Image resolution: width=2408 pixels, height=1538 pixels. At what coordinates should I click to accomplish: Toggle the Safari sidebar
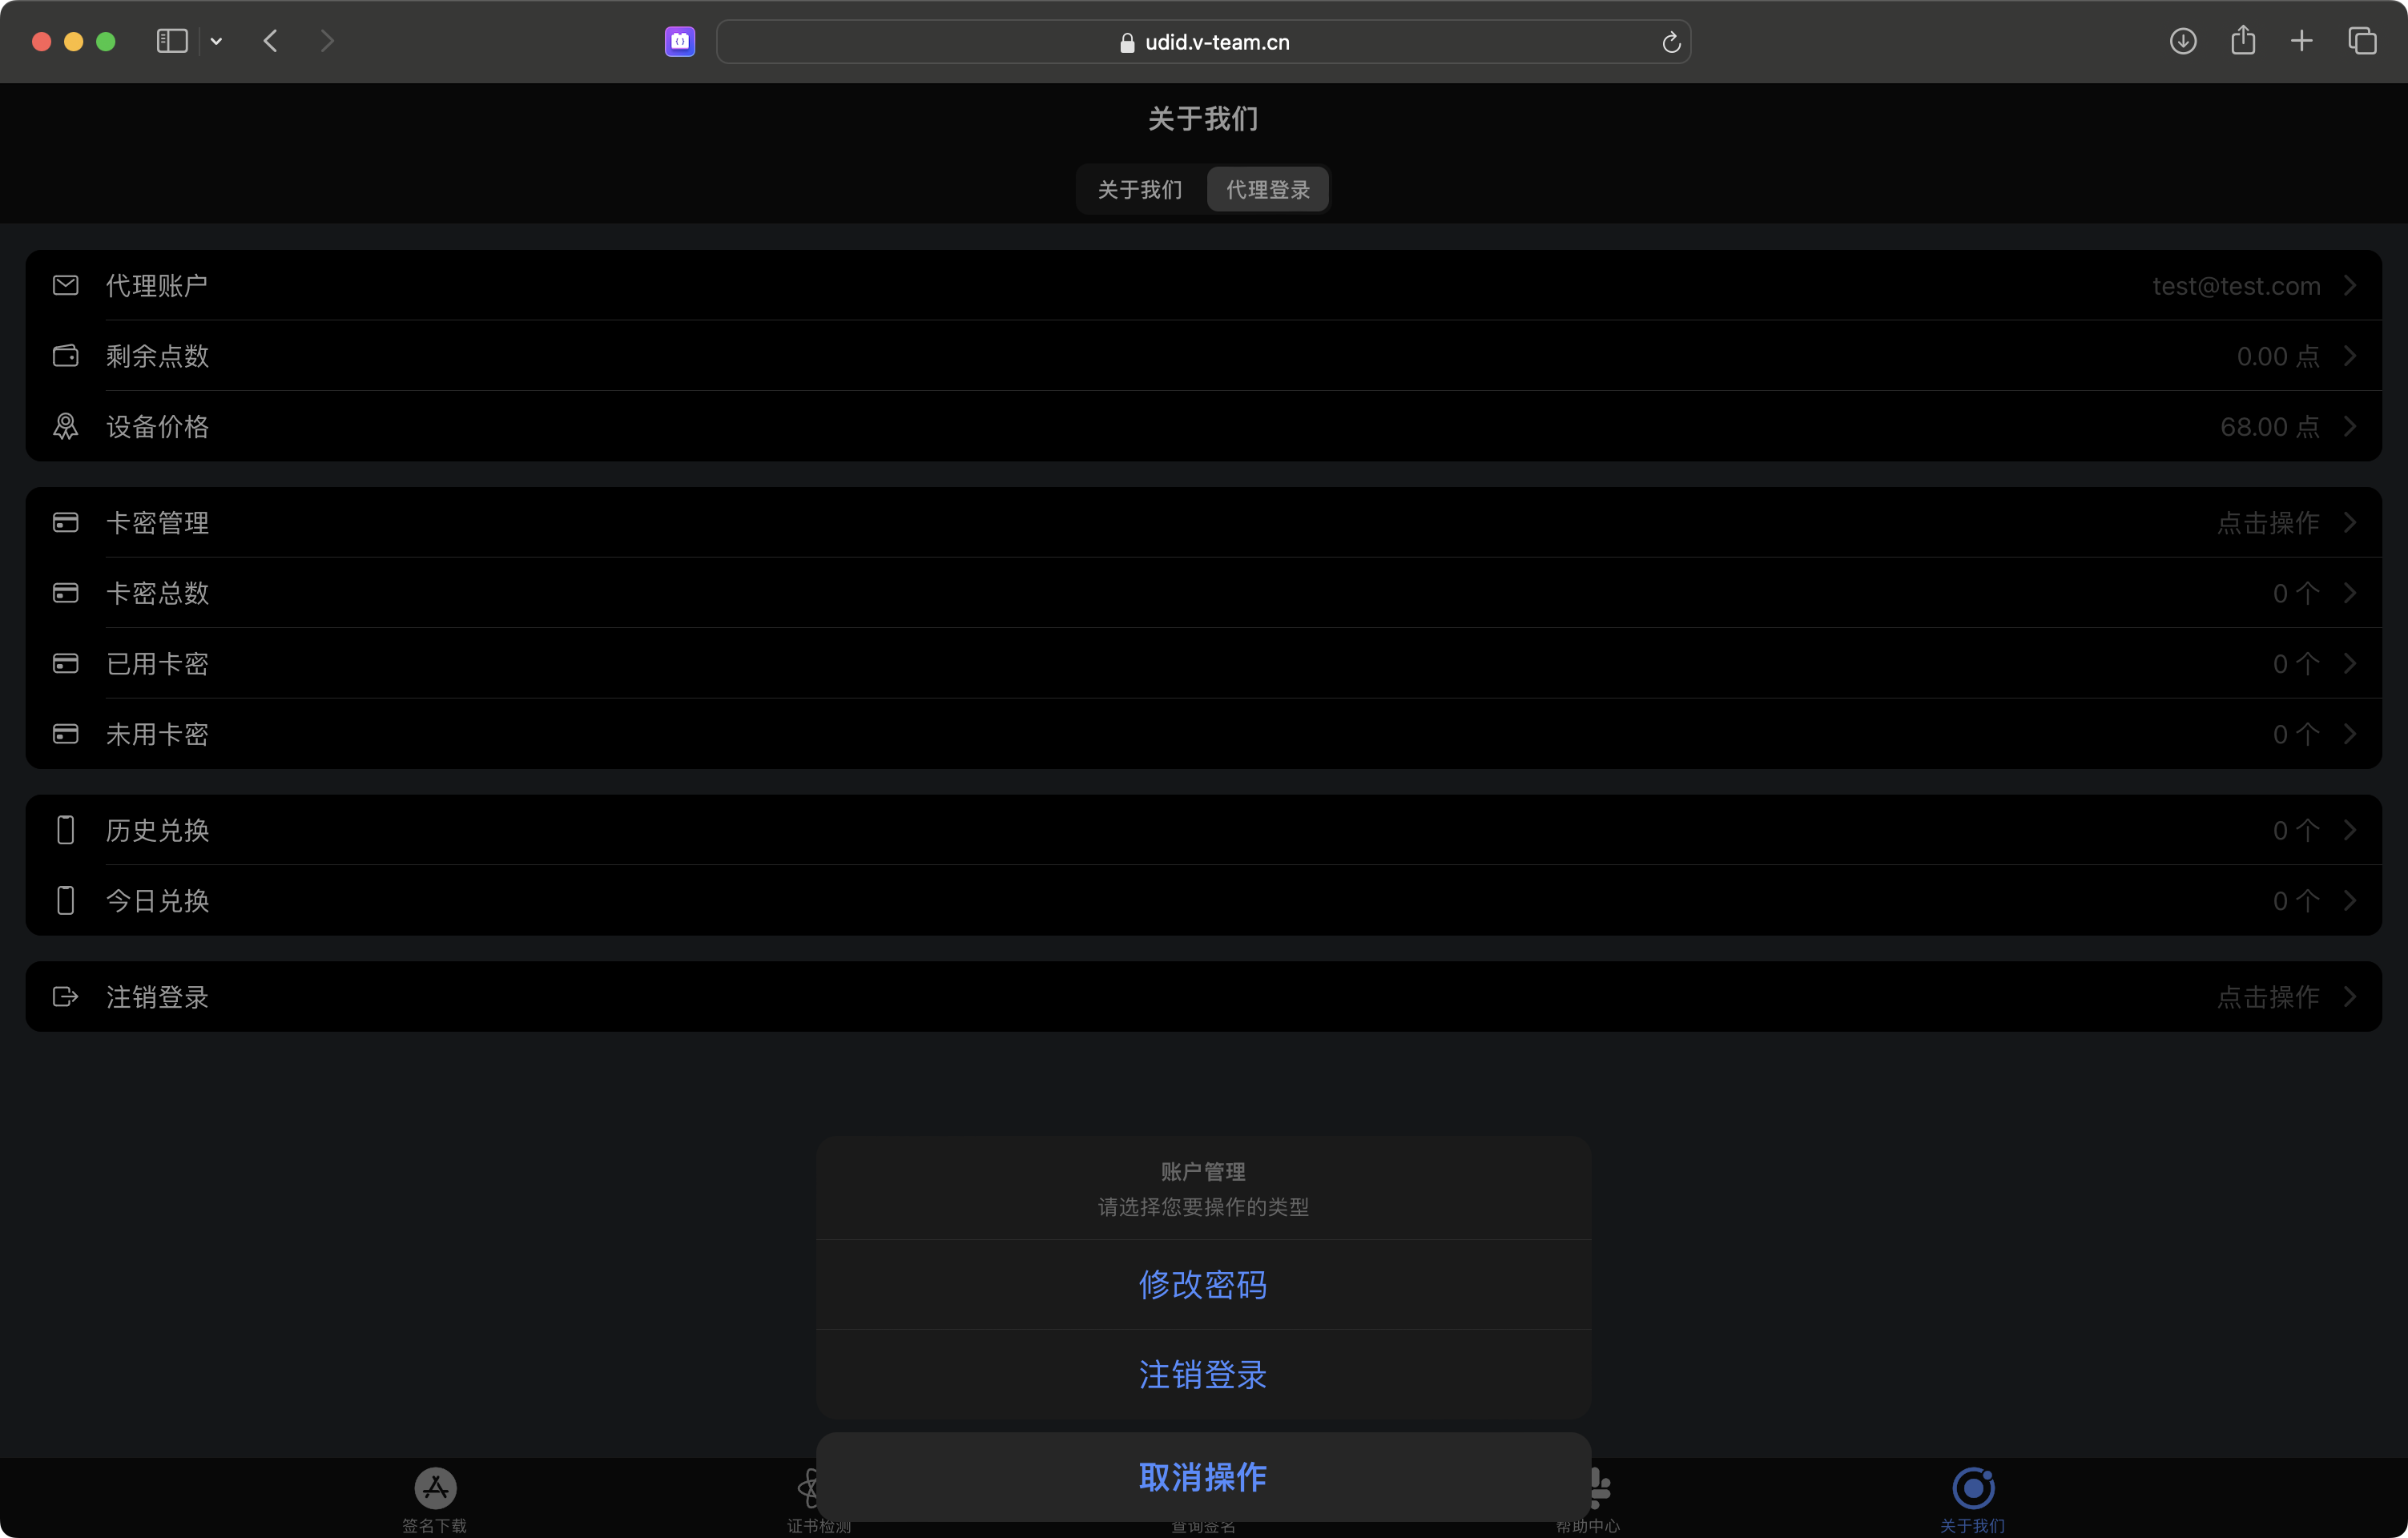point(172,41)
